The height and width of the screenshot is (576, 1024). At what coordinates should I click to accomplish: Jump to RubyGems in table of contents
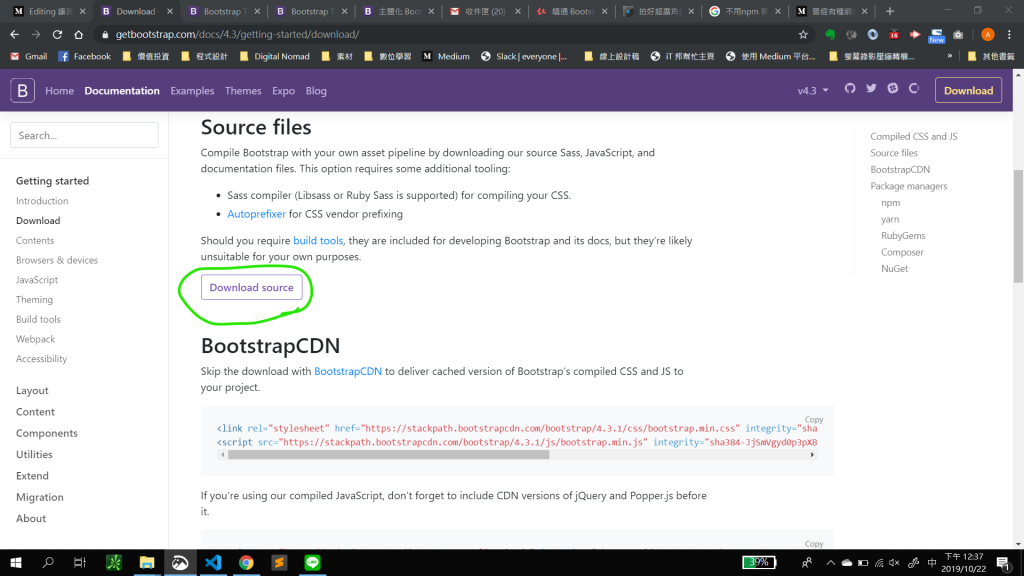(903, 236)
